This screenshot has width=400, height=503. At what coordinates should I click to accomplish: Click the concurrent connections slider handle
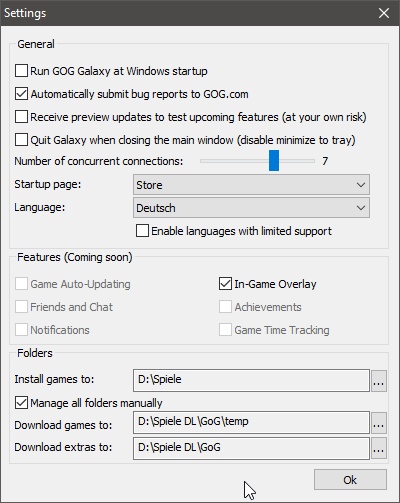click(274, 160)
